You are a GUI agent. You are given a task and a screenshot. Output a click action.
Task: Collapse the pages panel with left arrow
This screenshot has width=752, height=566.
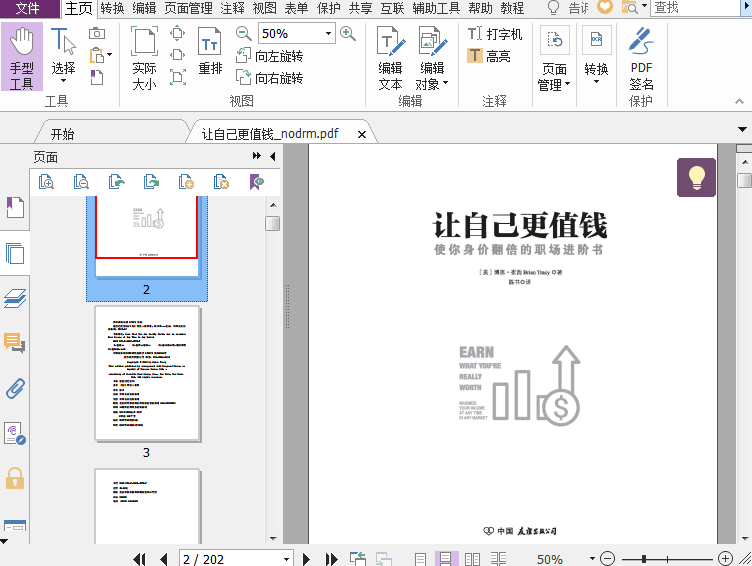click(272, 156)
